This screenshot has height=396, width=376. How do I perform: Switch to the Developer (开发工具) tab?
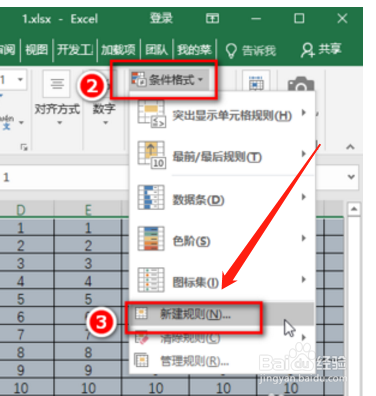75,50
